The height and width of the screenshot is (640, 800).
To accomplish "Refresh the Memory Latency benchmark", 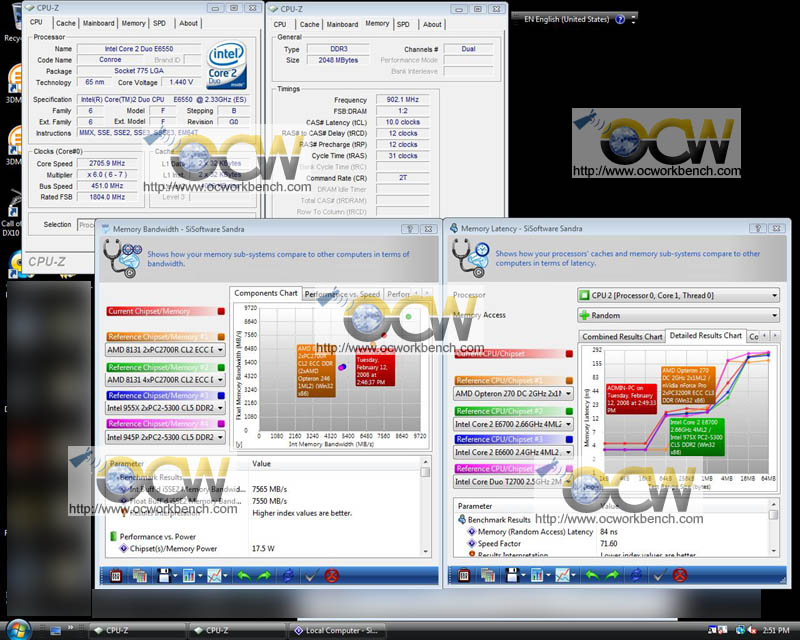I will [x=636, y=576].
